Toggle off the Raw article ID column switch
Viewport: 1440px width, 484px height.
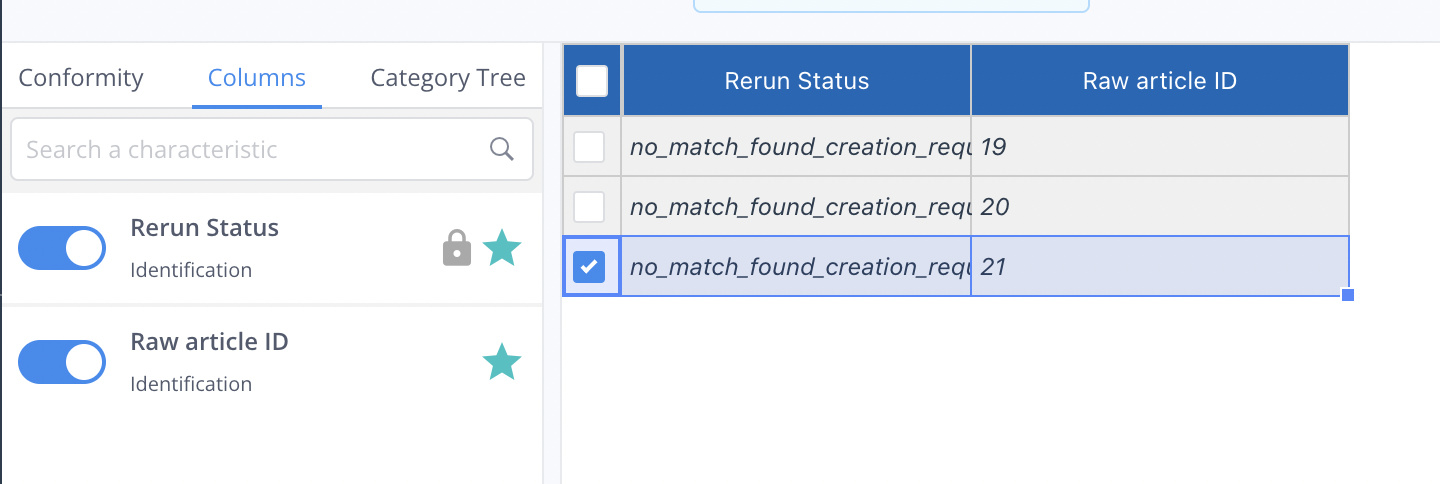62,362
